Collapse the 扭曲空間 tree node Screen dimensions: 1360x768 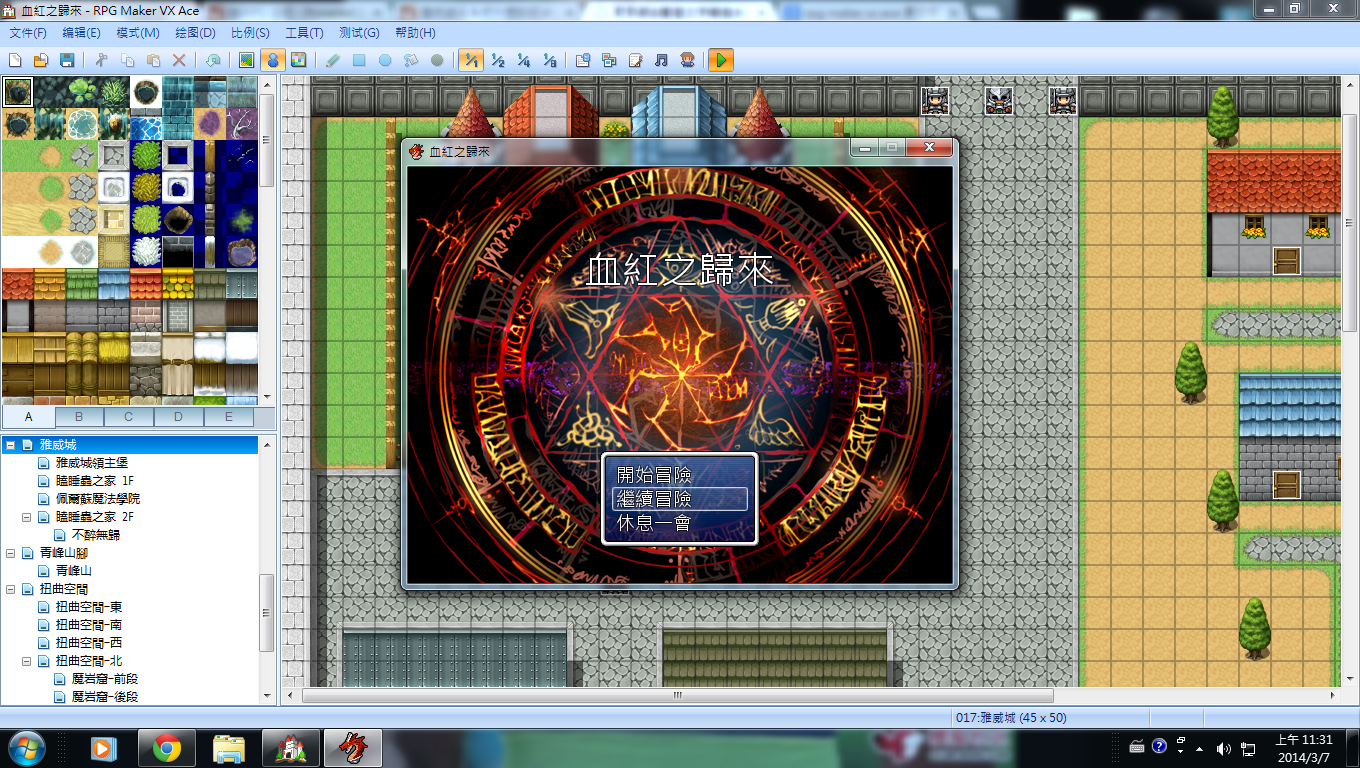tap(11, 589)
